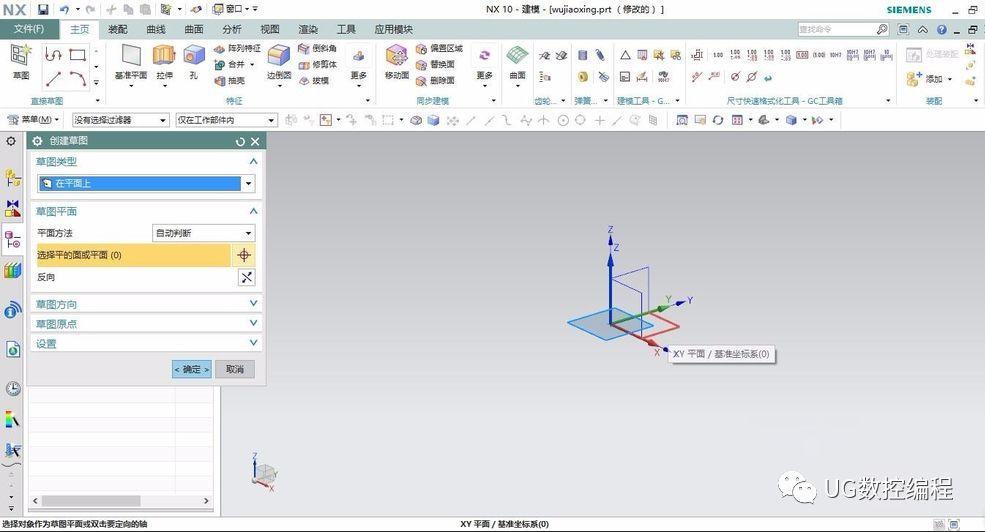This screenshot has width=985, height=532.
Task: Click the 确定 button
Action: pyautogui.click(x=192, y=369)
